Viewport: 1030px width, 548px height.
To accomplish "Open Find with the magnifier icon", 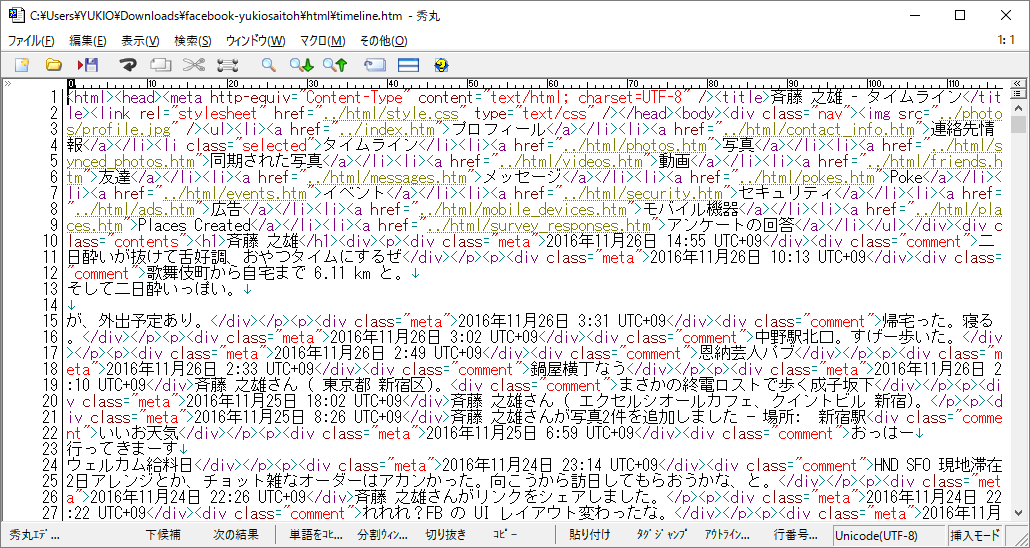I will coord(268,65).
